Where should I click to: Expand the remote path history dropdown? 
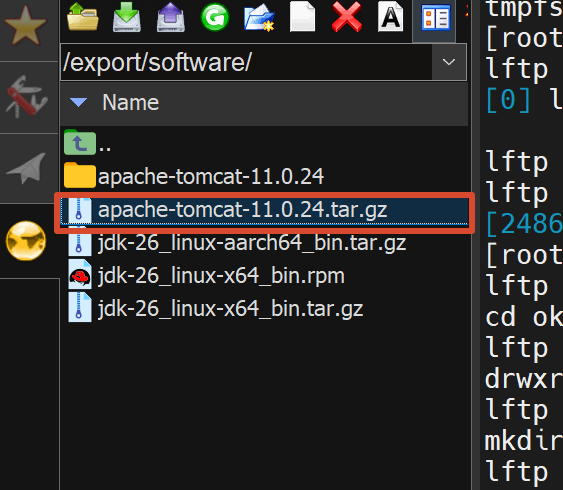pyautogui.click(x=449, y=62)
